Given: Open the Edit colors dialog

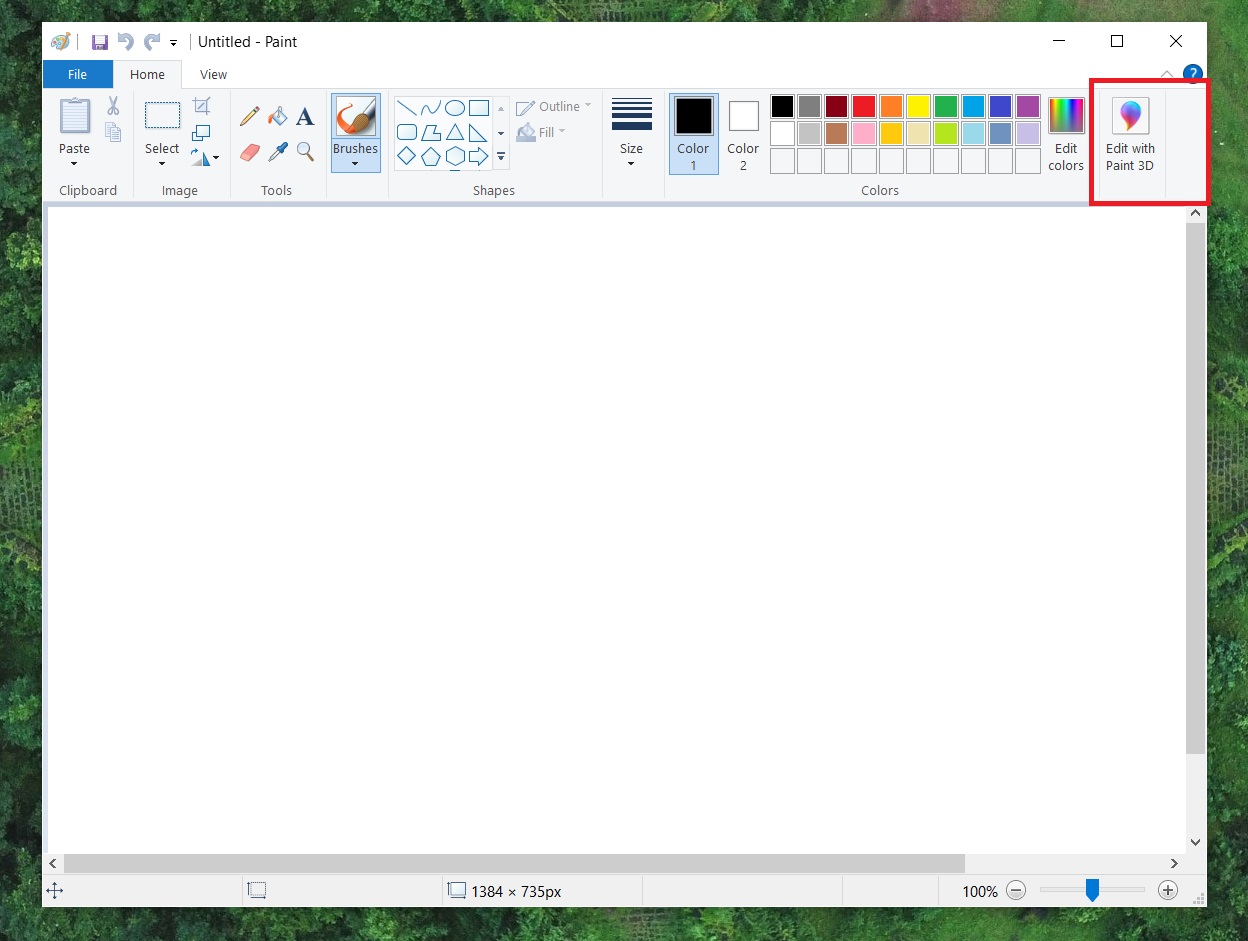Looking at the screenshot, I should tap(1065, 134).
